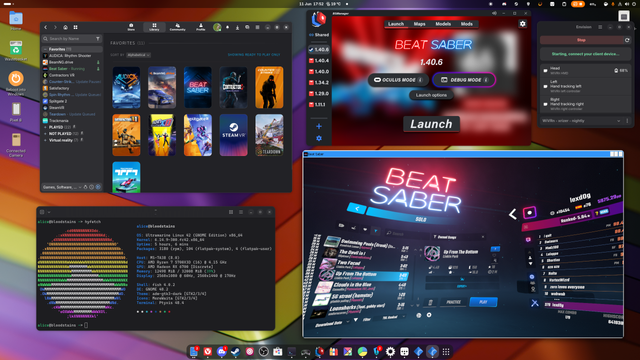Expand the Virtual reality category

(x=45, y=140)
